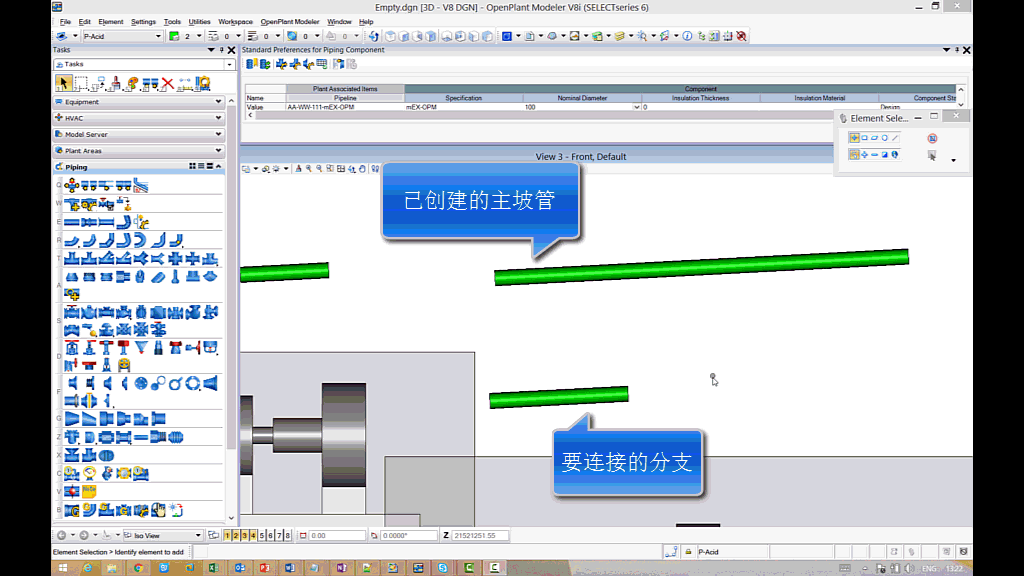Click the blue pipe-fitting icon in Preferences toolbar
Viewport: 1024px width, 576px height.
pyautogui.click(x=281, y=63)
